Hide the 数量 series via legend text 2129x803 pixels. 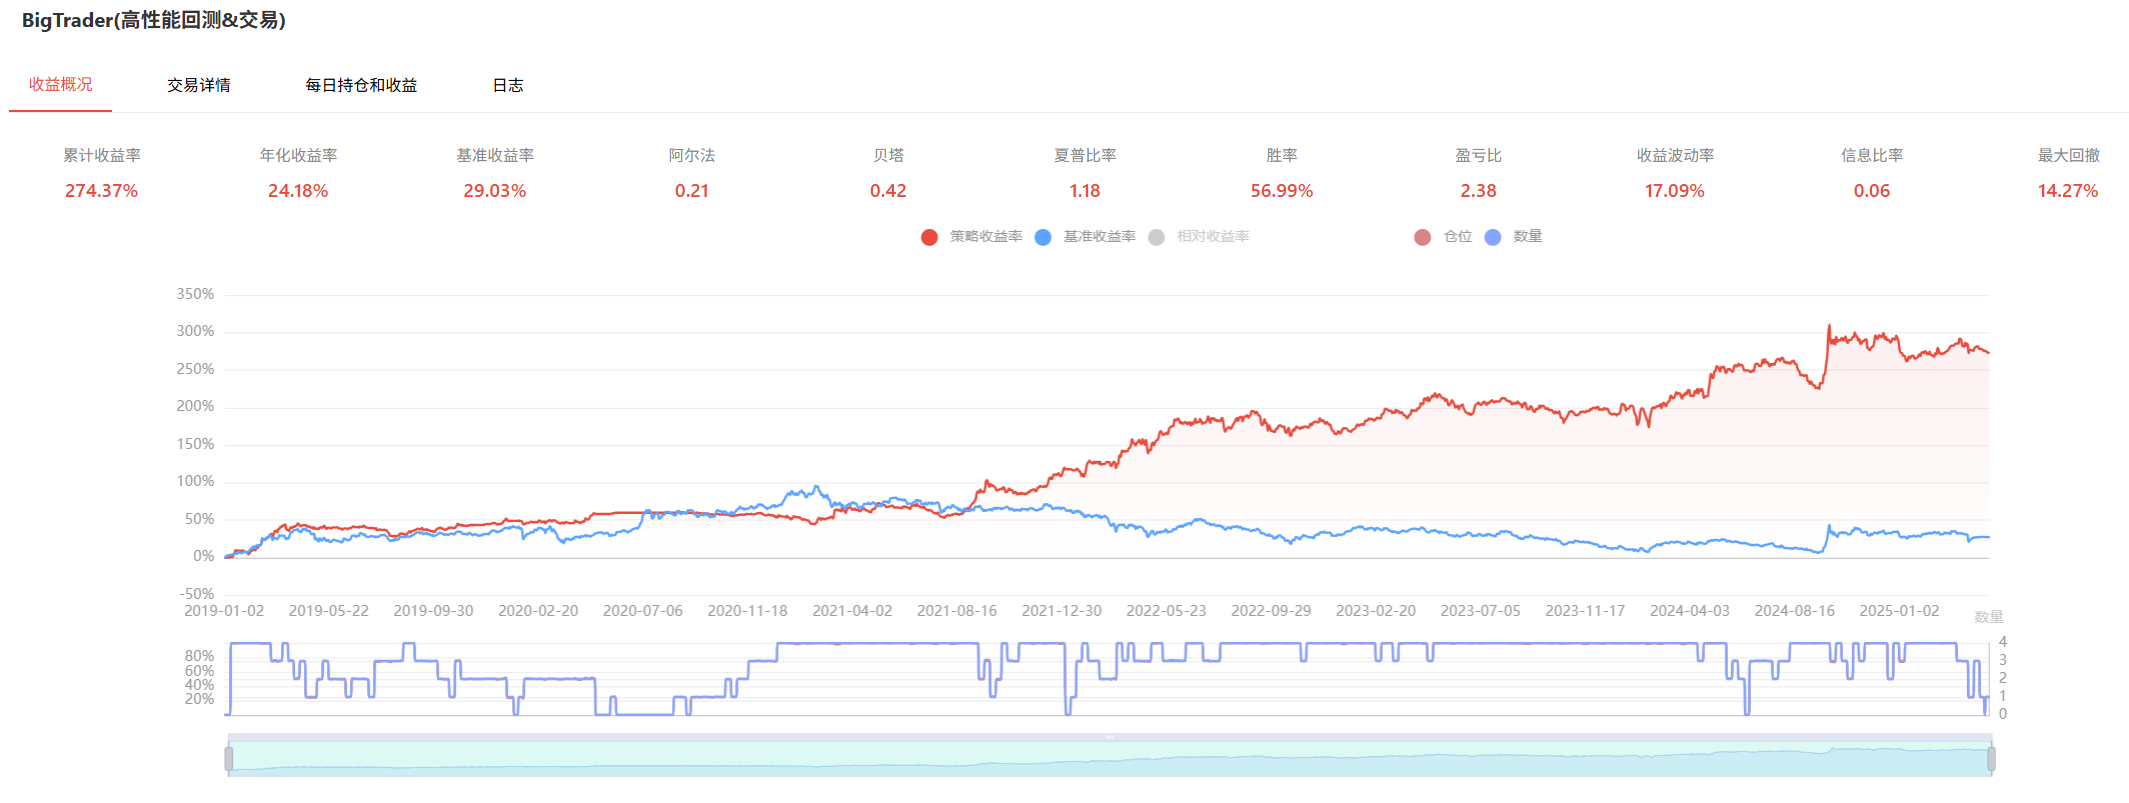pos(1527,237)
